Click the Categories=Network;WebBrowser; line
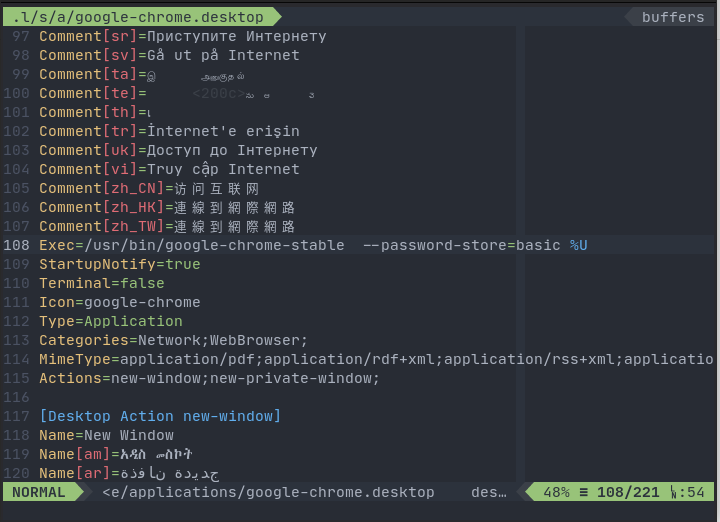This screenshot has height=522, width=720. 174,340
